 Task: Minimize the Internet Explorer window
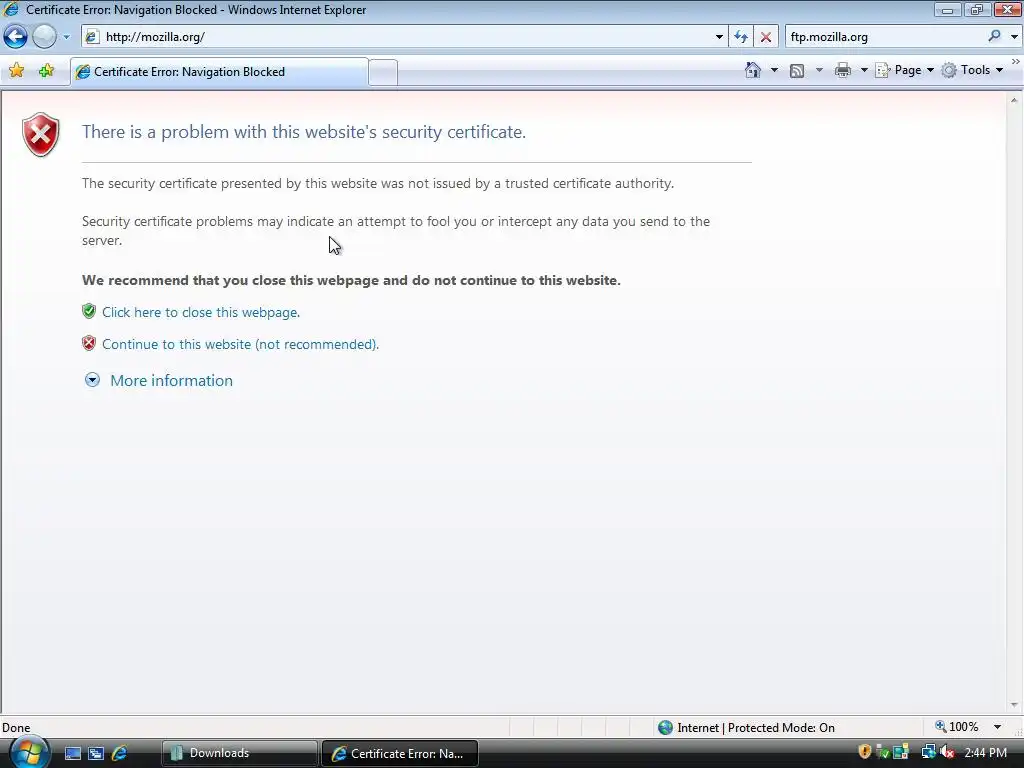pyautogui.click(x=947, y=10)
